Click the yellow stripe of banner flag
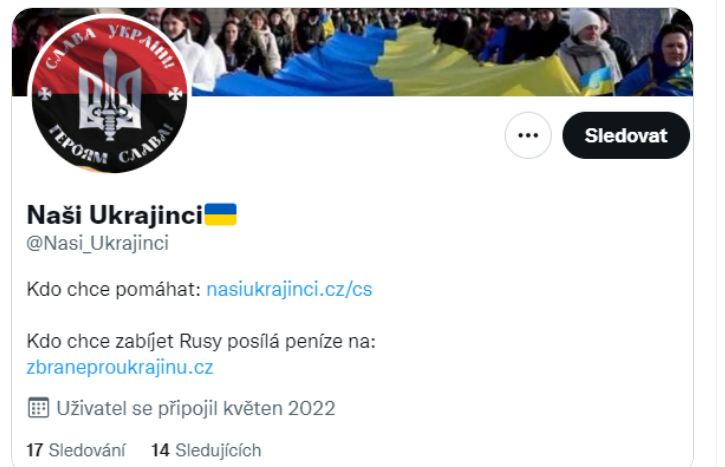 [462, 67]
